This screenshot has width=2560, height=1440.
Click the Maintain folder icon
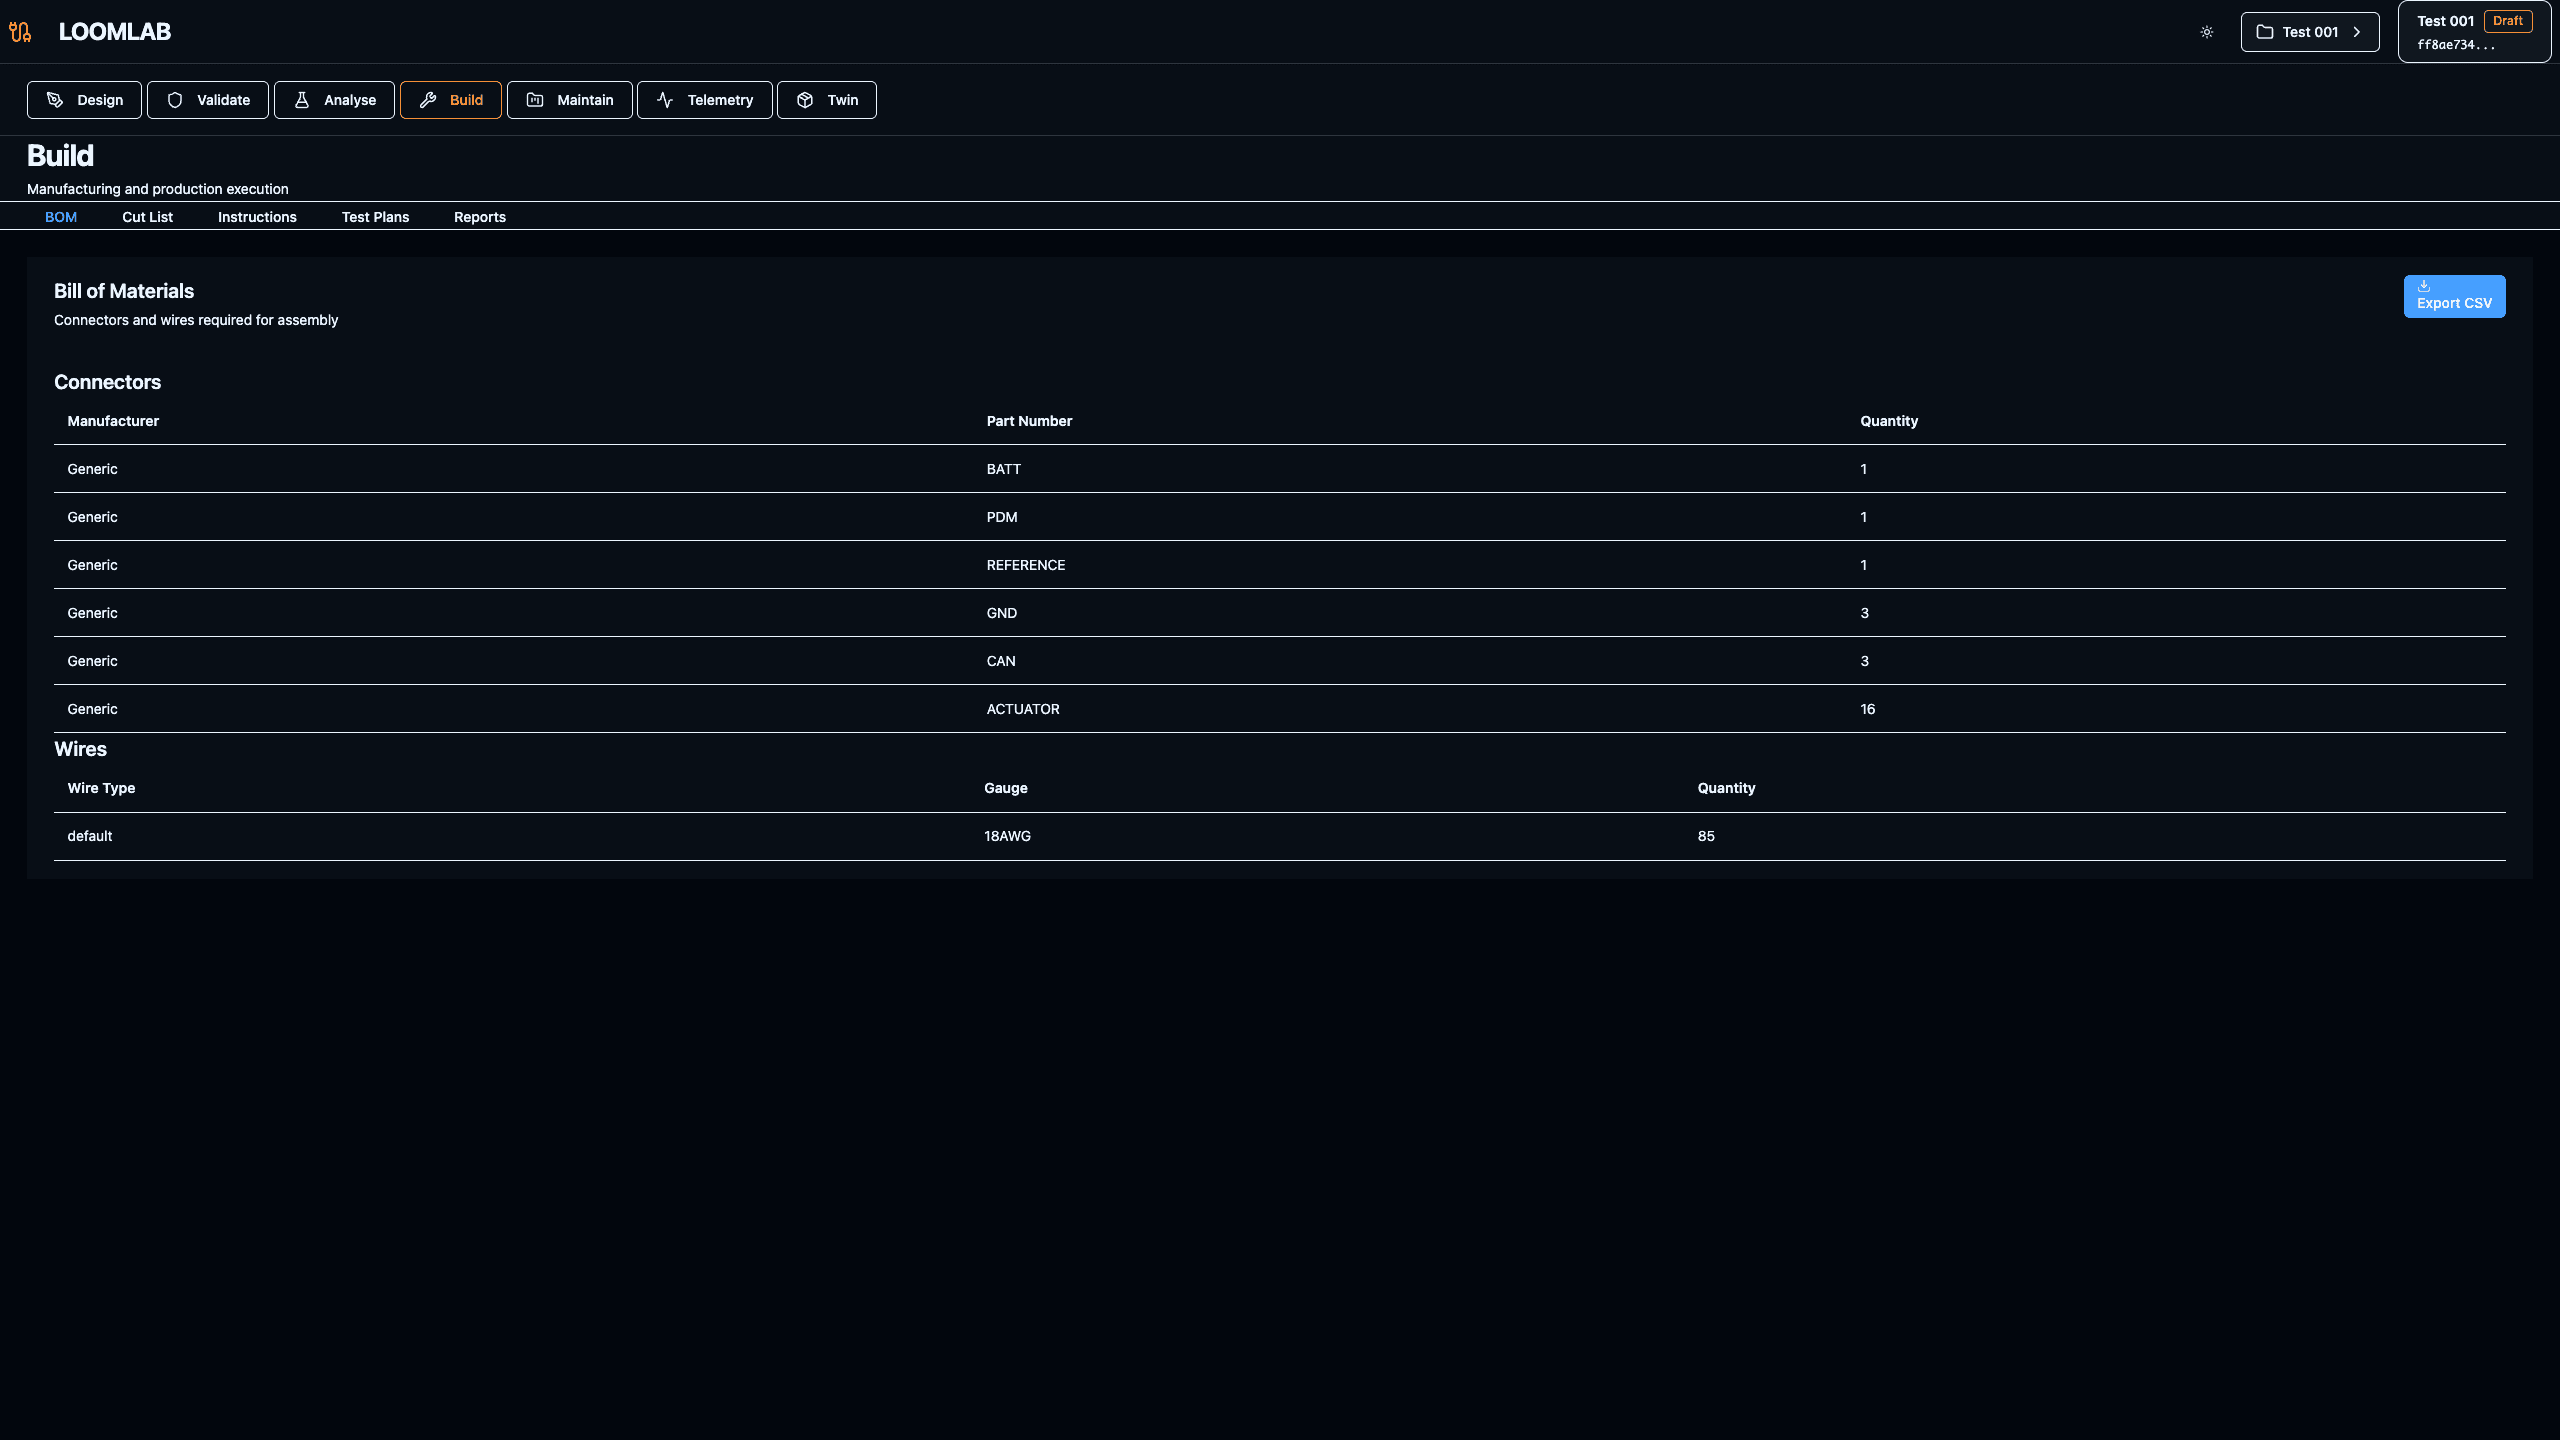[x=535, y=100]
